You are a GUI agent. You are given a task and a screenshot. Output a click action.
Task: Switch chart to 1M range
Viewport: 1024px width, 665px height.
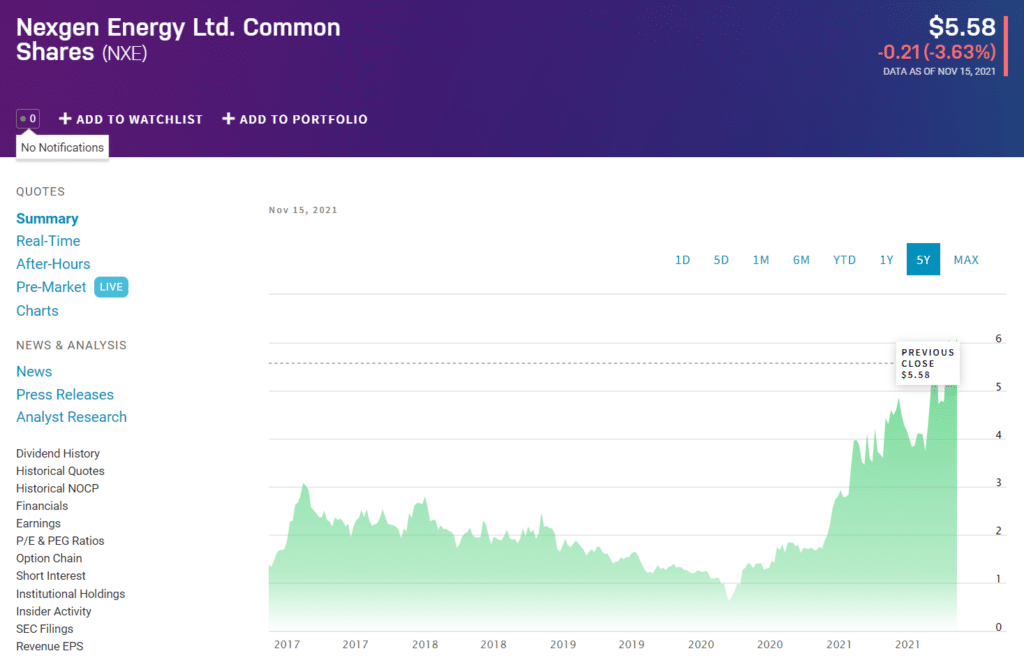tap(761, 260)
